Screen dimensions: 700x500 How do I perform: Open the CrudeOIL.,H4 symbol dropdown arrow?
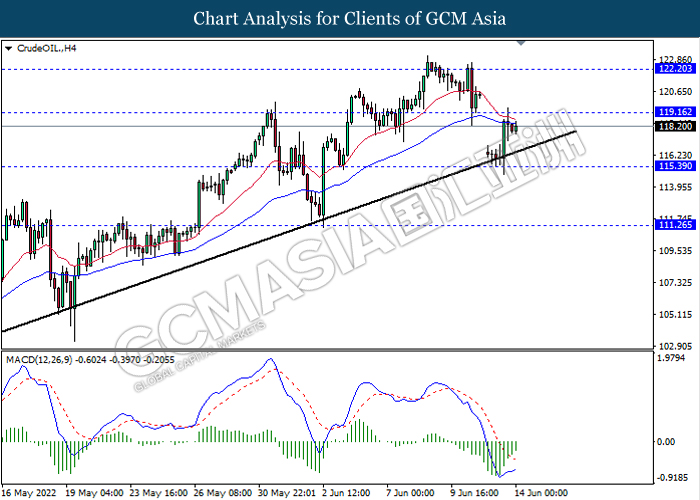tap(8, 48)
